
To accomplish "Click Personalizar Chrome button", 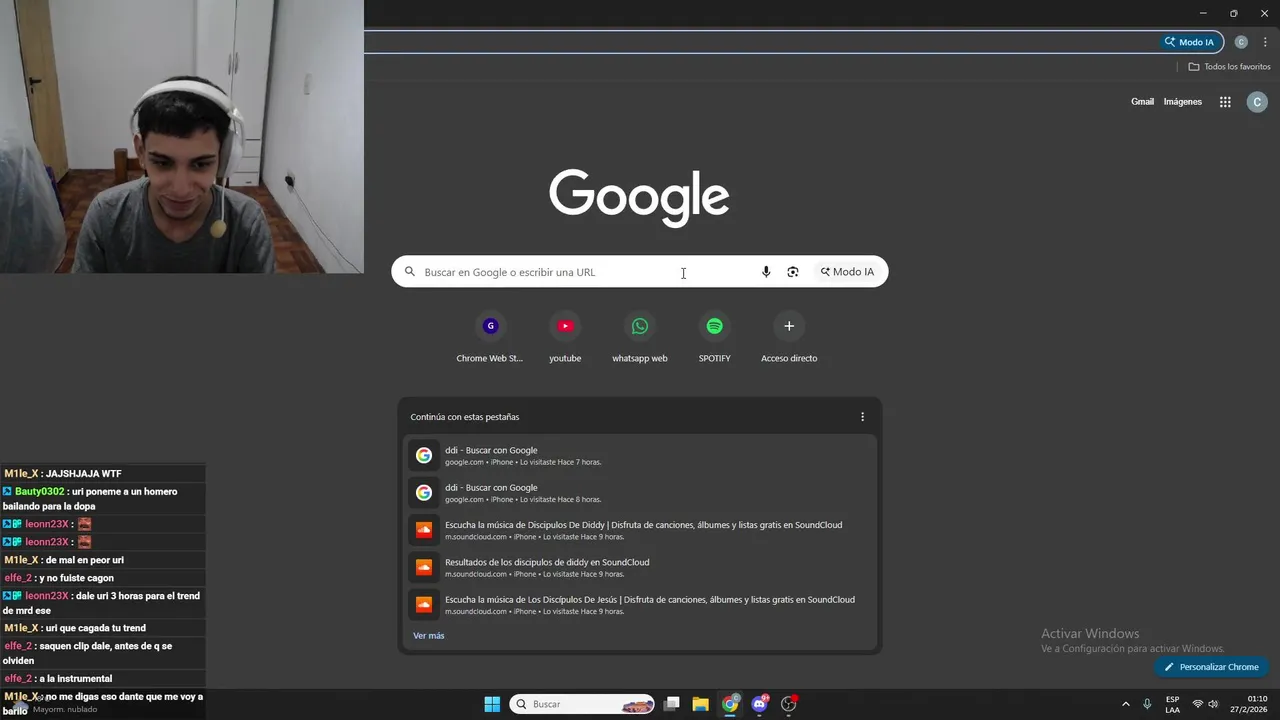I will [1211, 667].
